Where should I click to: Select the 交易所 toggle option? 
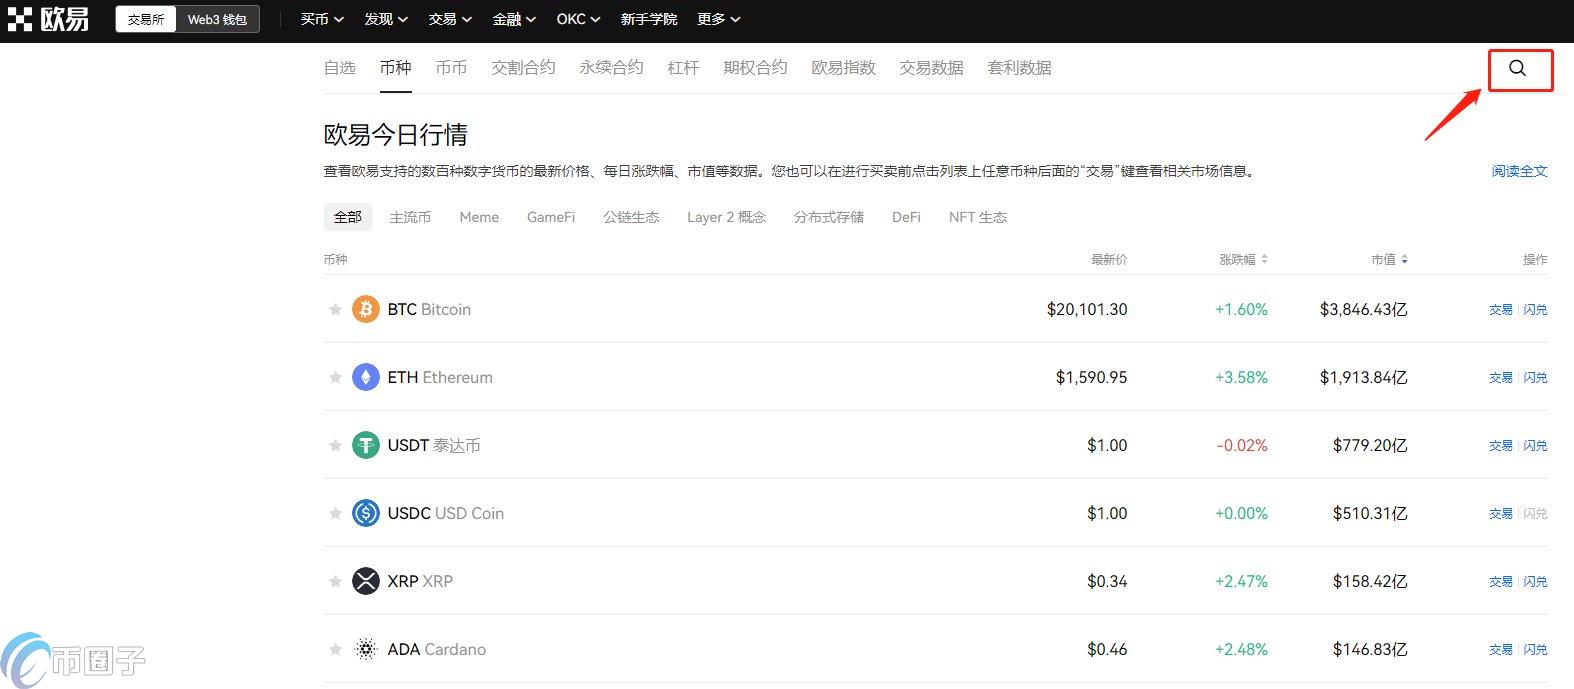point(146,19)
